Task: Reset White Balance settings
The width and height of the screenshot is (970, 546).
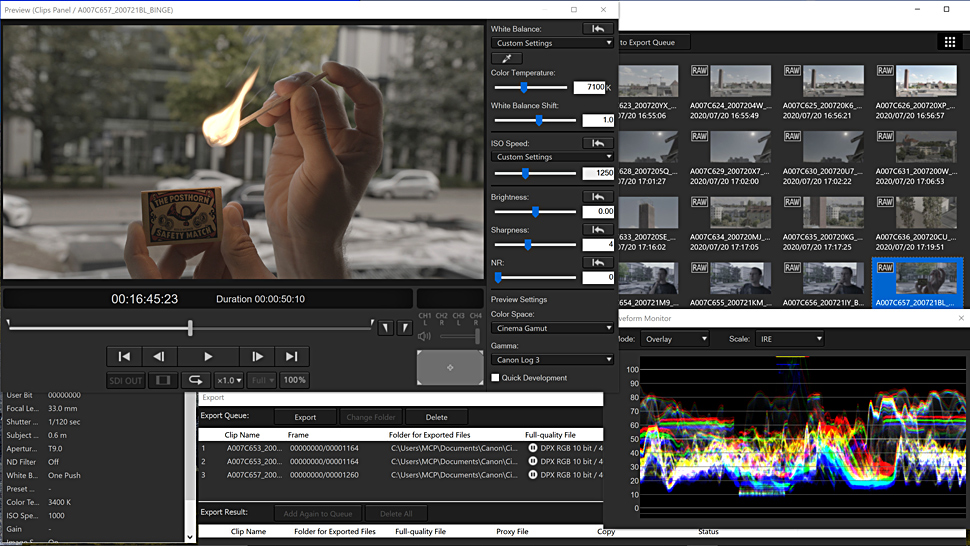Action: tap(598, 28)
